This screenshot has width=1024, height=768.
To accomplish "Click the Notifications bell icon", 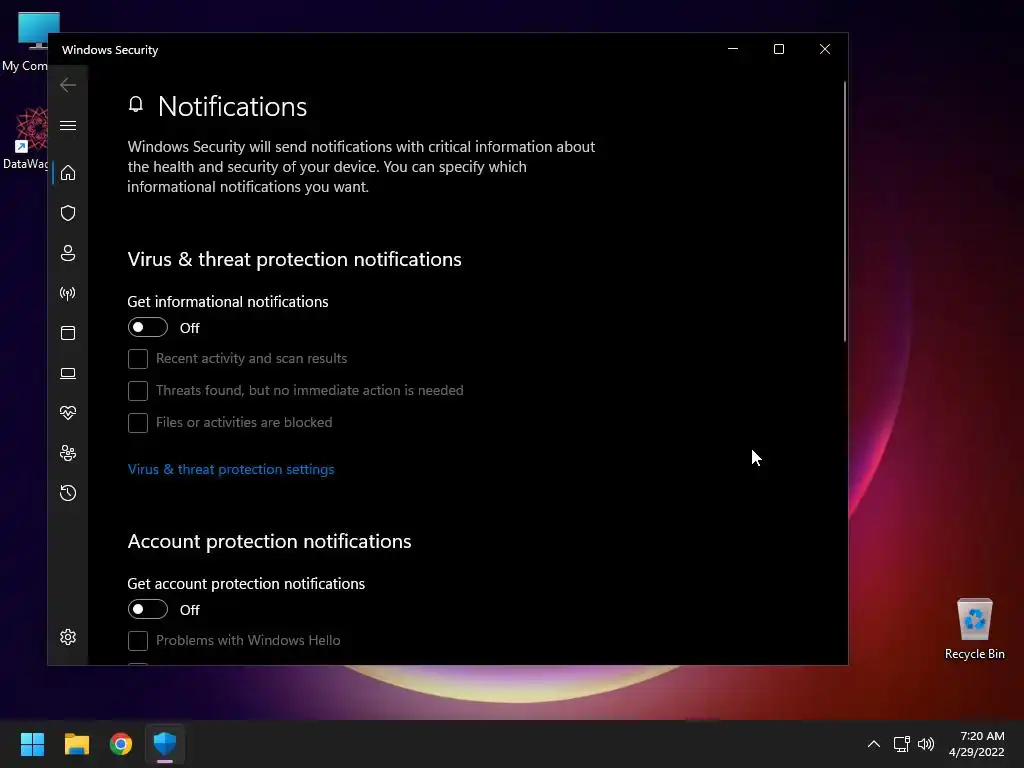I will click(x=136, y=104).
